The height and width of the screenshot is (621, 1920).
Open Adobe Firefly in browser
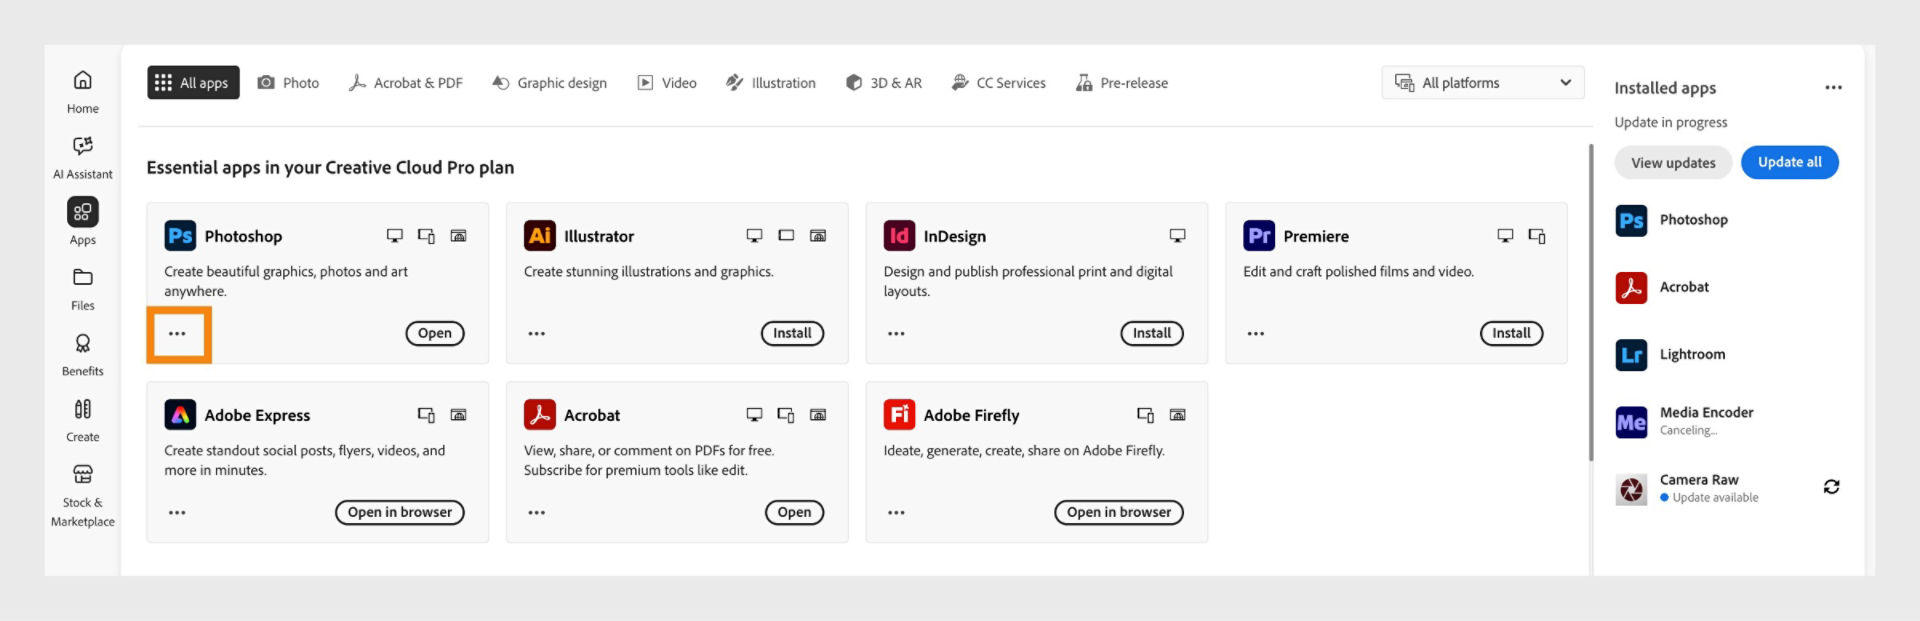[x=1119, y=513]
